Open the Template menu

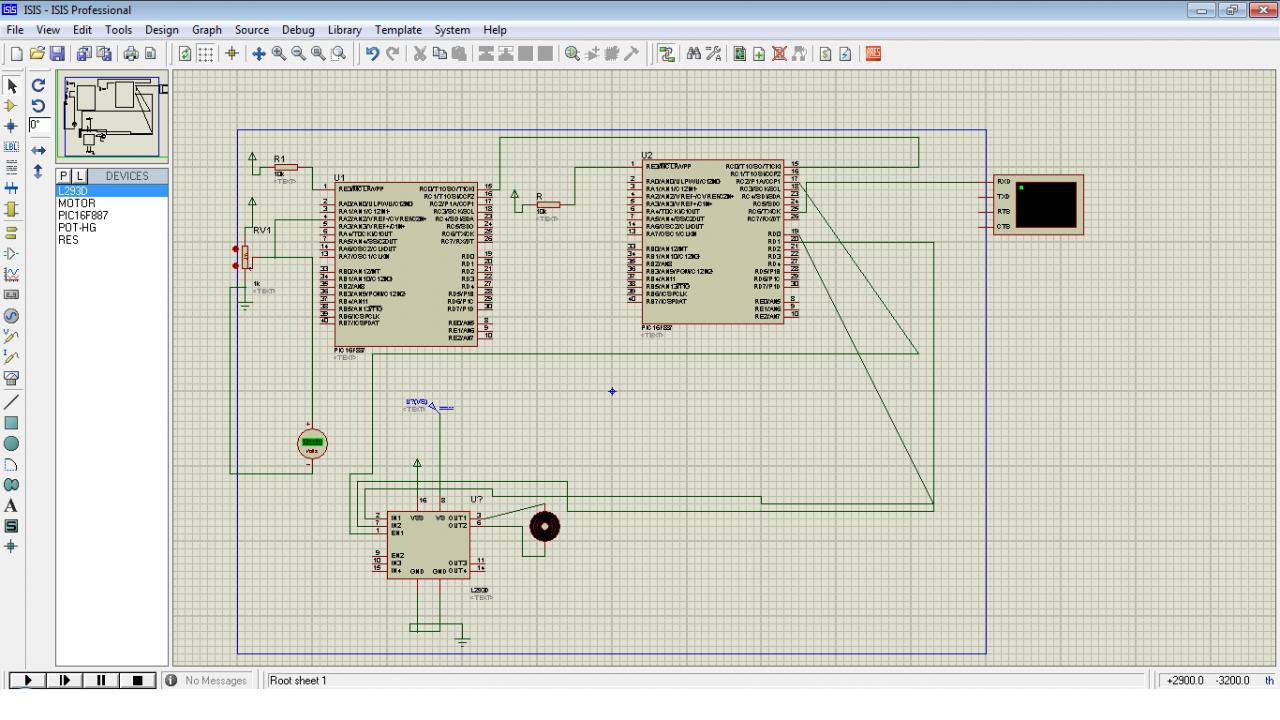398,30
